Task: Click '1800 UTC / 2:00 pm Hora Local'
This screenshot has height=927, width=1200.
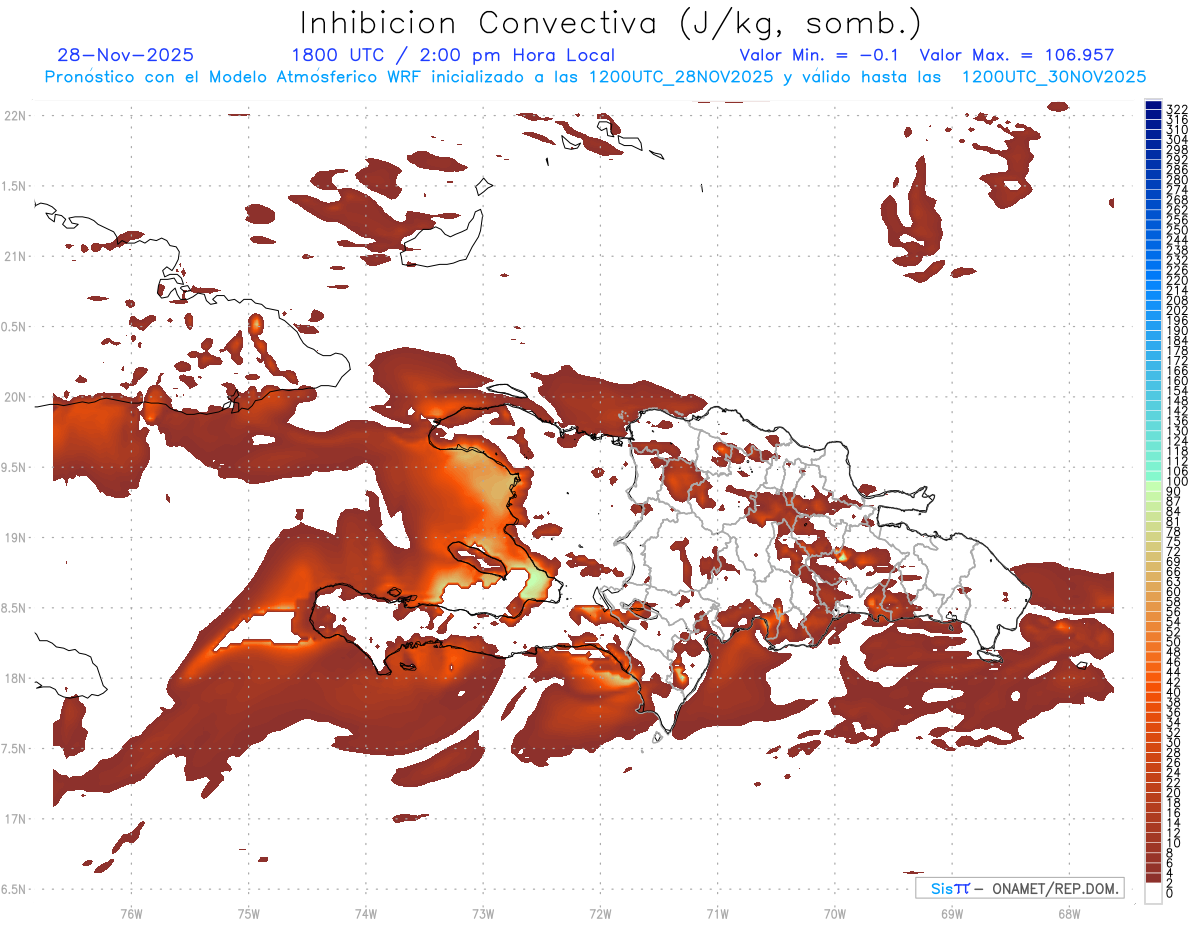Action: tap(453, 55)
